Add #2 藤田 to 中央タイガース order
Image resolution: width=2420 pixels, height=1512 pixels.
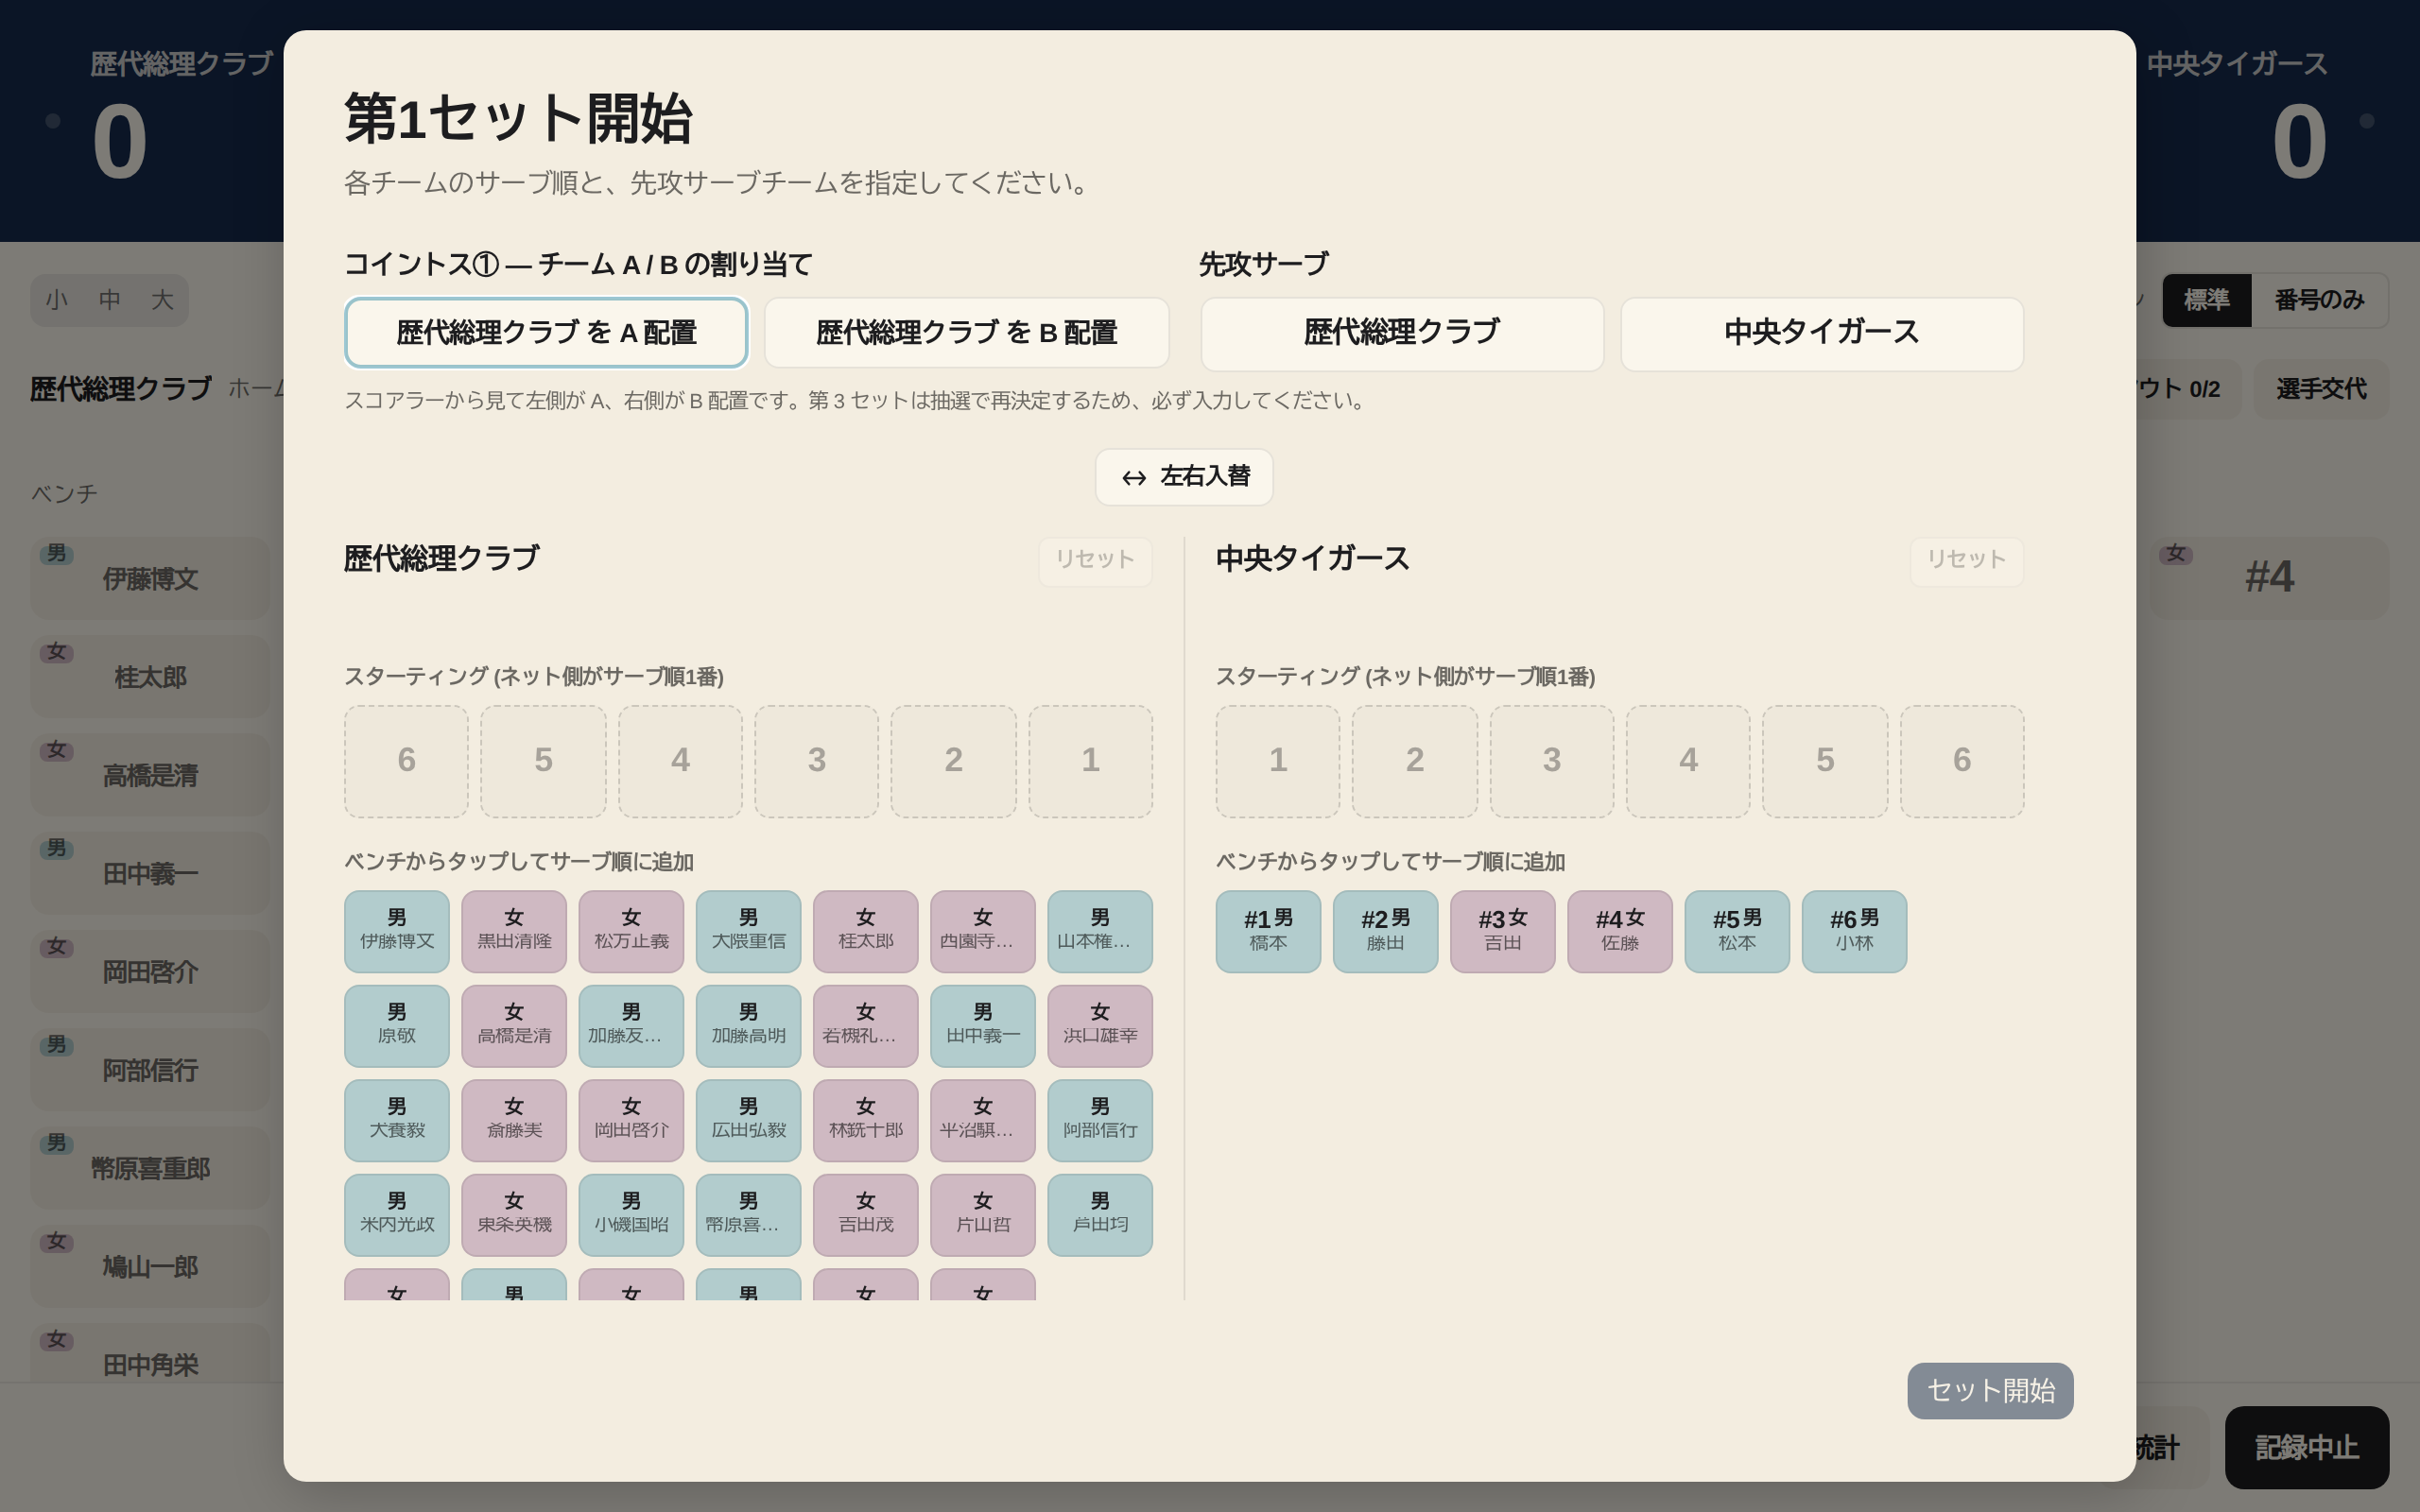1385,931
